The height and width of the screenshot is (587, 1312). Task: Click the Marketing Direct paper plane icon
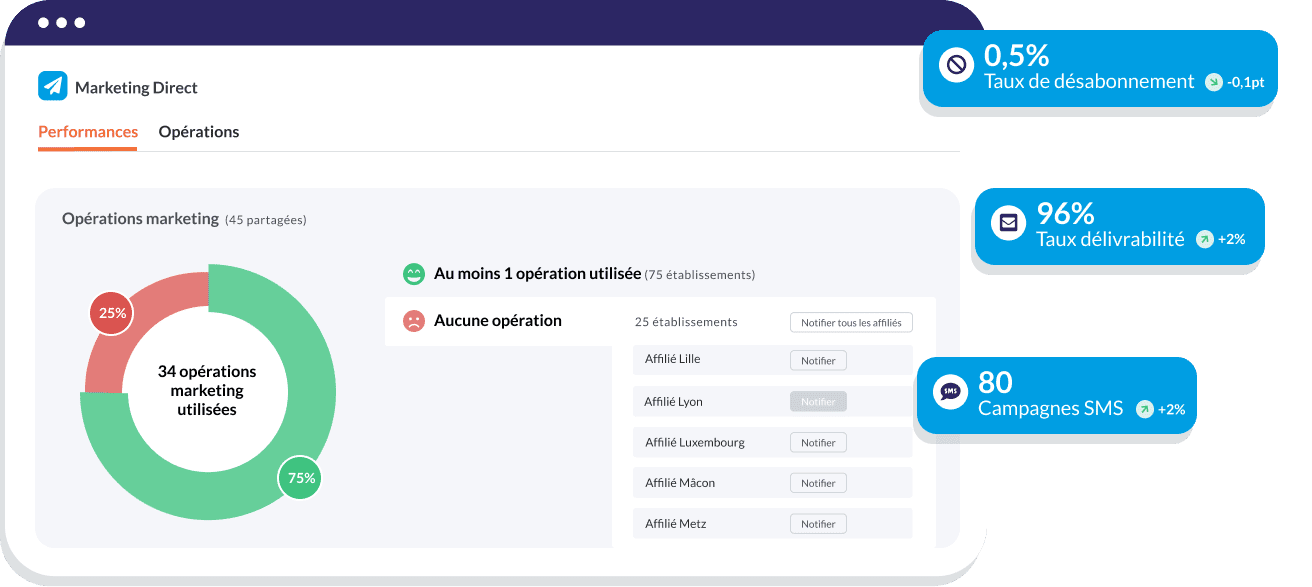(x=52, y=87)
